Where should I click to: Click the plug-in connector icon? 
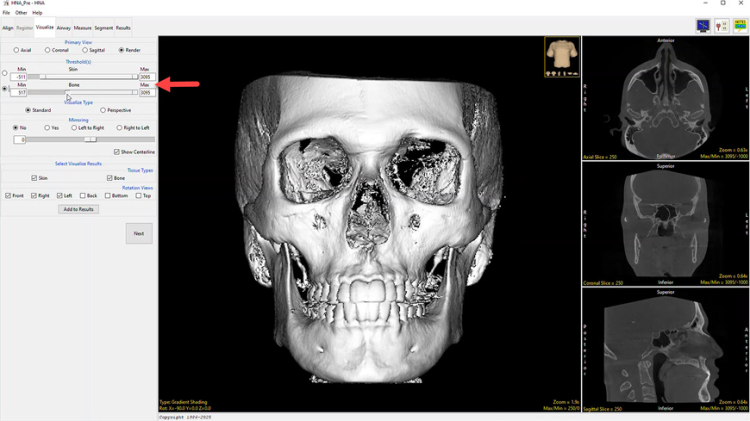tap(722, 26)
